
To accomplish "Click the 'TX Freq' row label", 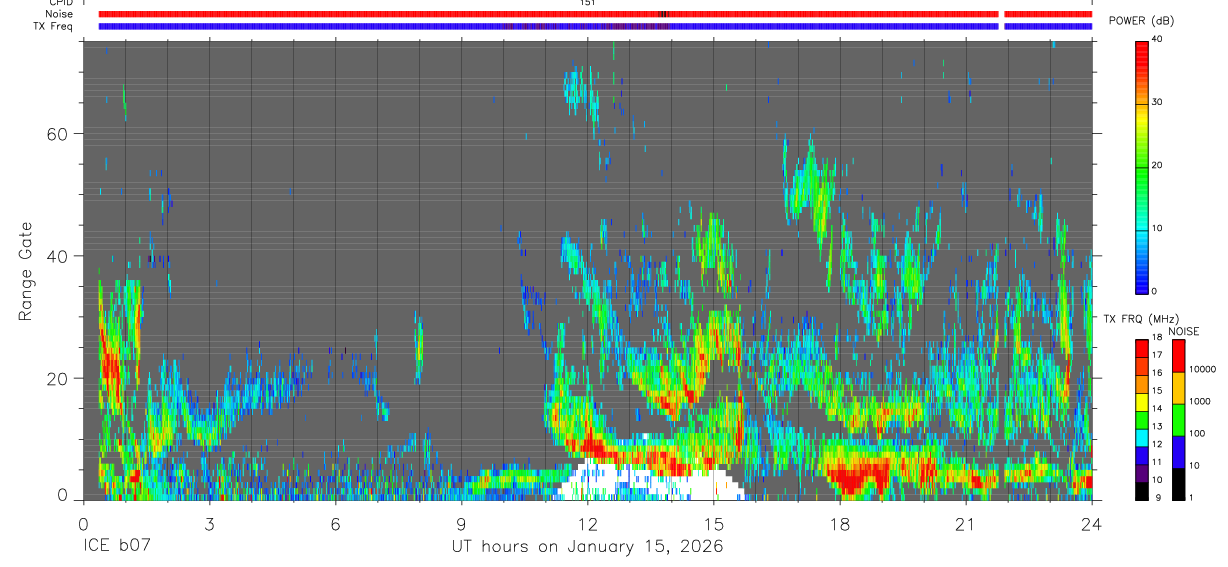I will click(x=54, y=26).
